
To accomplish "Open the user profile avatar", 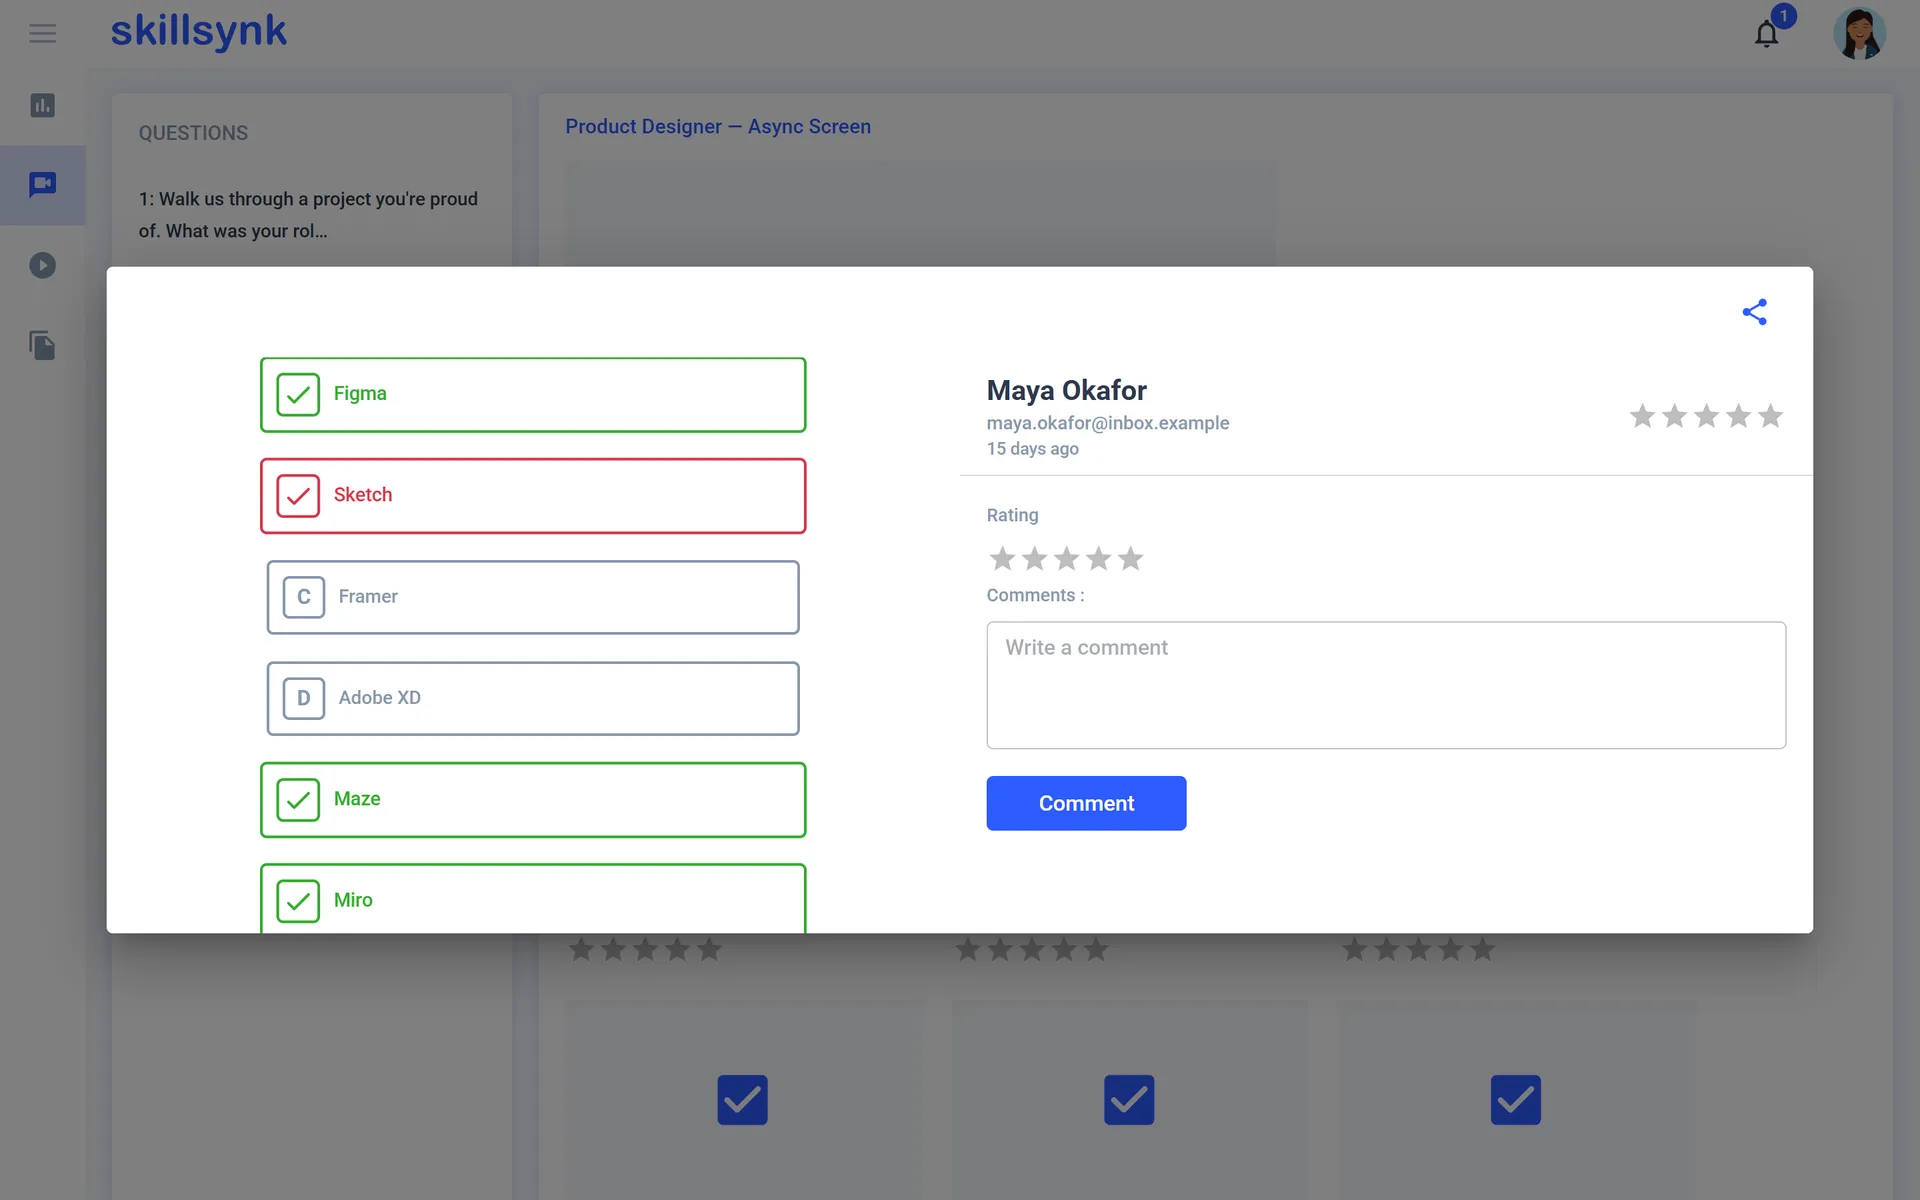I will pyautogui.click(x=1859, y=34).
